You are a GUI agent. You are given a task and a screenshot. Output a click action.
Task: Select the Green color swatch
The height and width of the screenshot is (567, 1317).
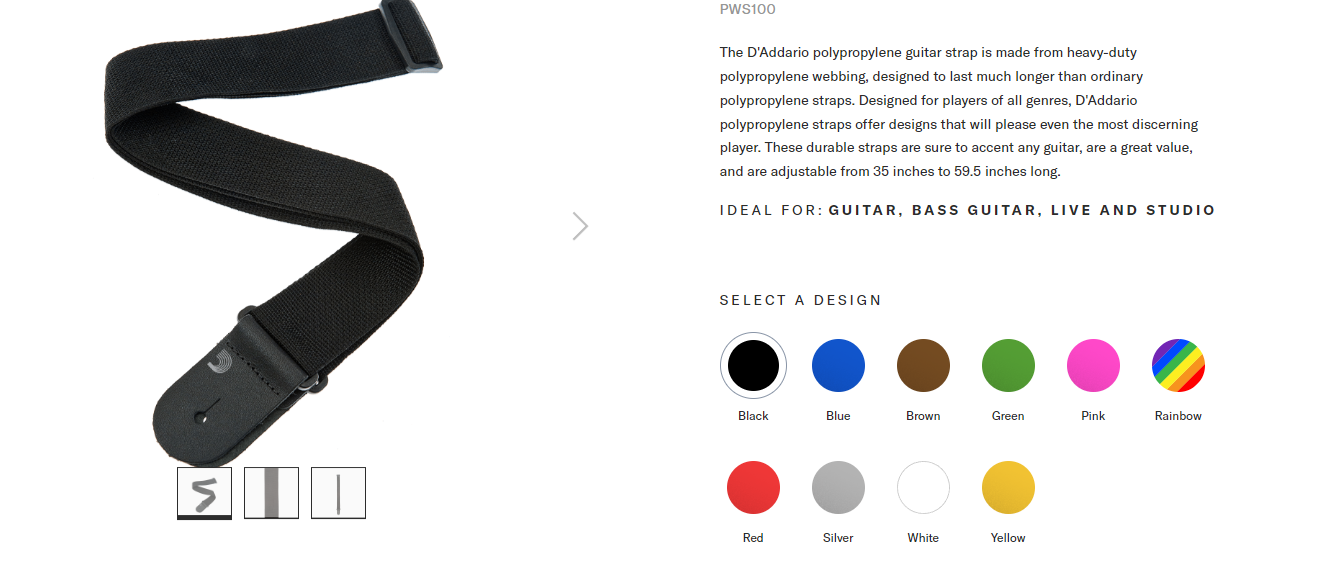pos(1008,365)
